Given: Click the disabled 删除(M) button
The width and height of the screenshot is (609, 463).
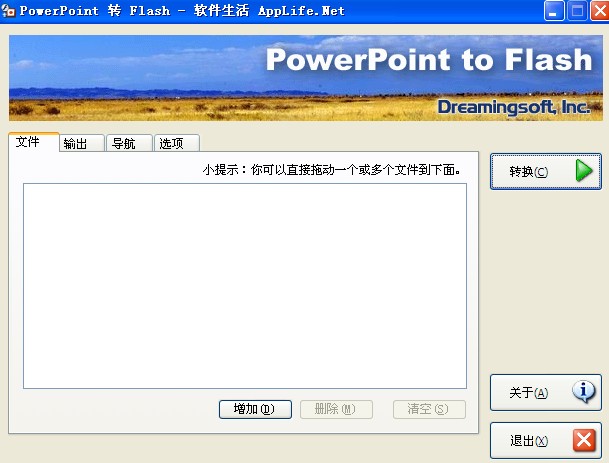Looking at the screenshot, I should pos(336,409).
